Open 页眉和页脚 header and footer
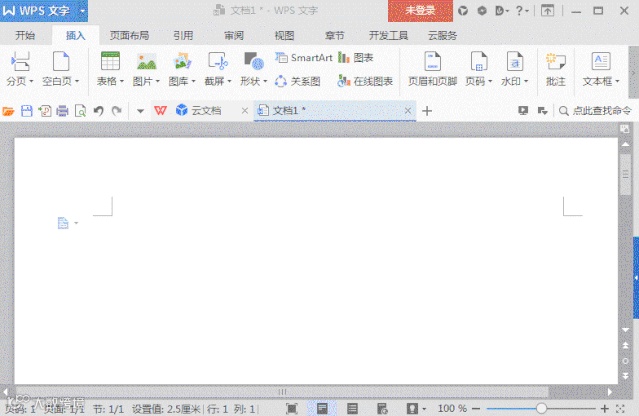639x416 pixels. pyautogui.click(x=432, y=69)
